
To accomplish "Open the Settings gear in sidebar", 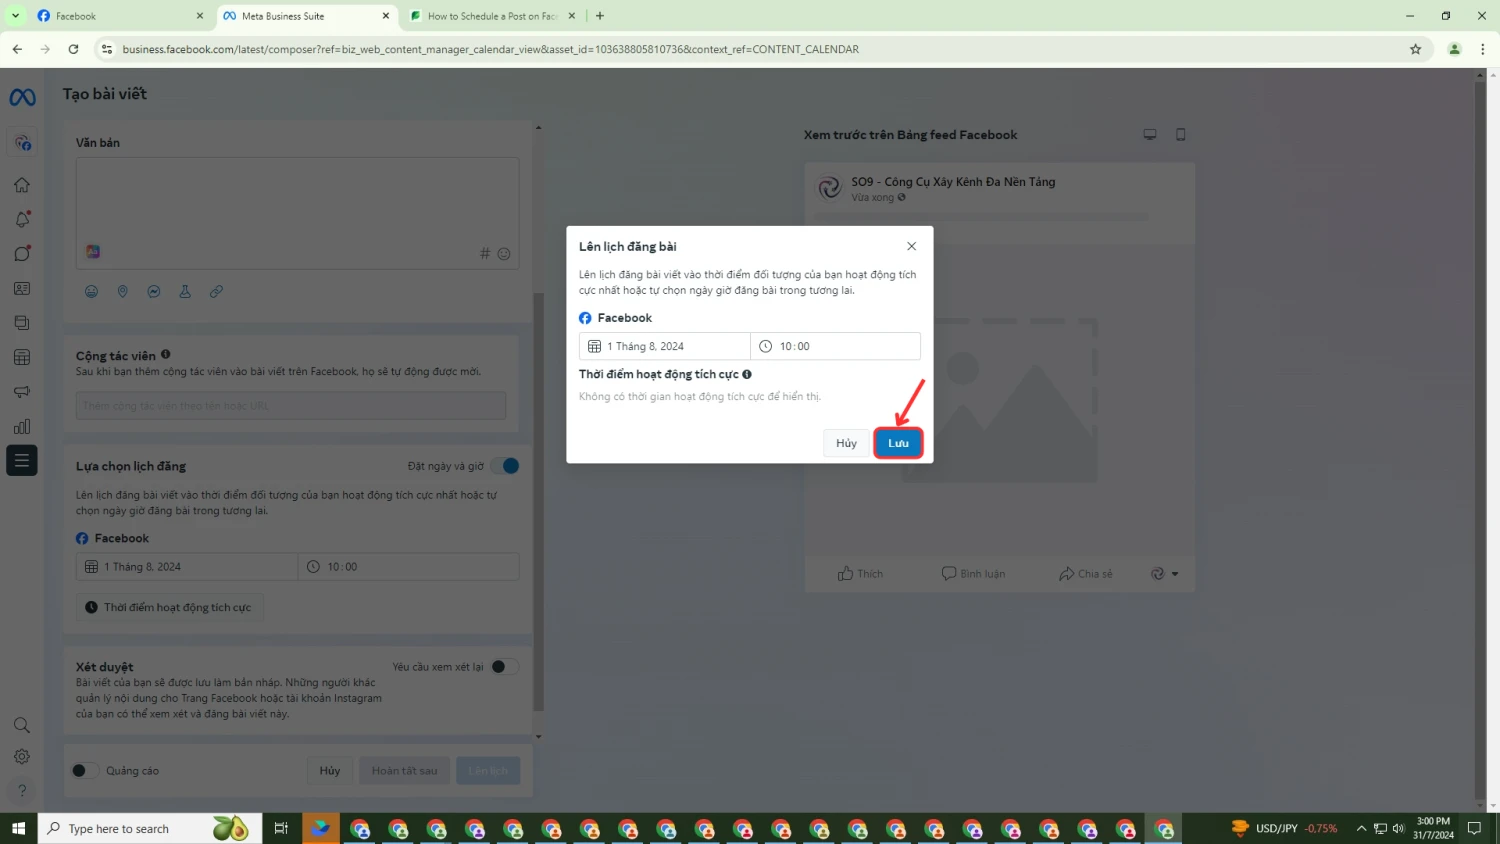I will click(22, 757).
